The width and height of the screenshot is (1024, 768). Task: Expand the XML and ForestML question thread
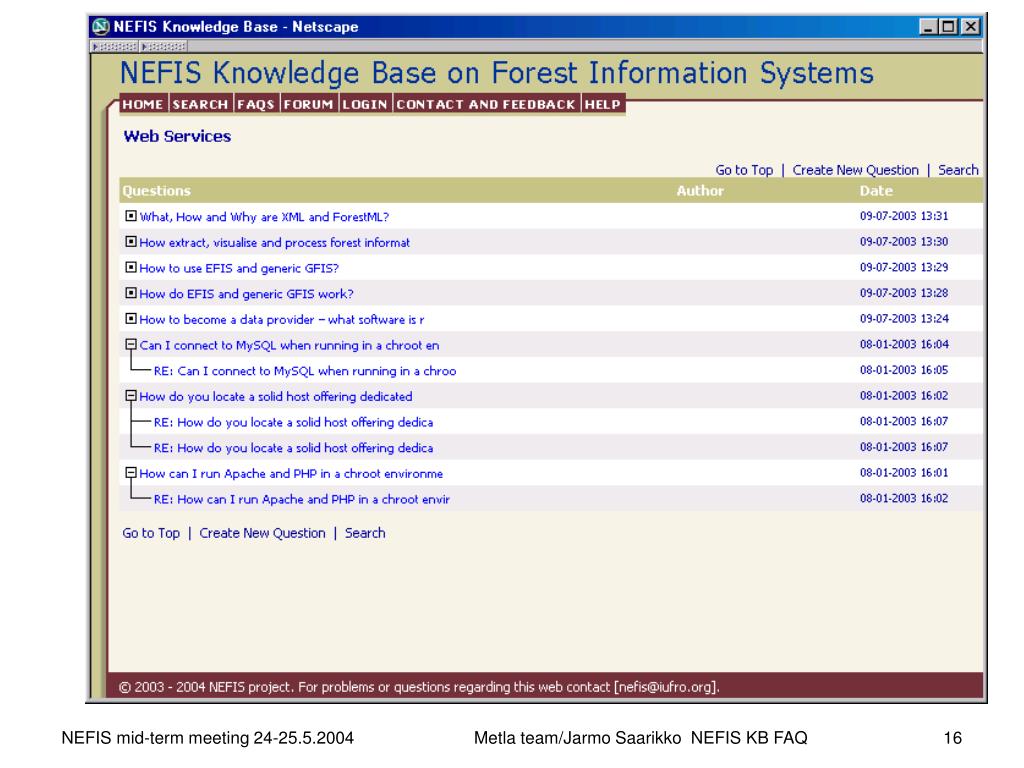pyautogui.click(x=131, y=216)
